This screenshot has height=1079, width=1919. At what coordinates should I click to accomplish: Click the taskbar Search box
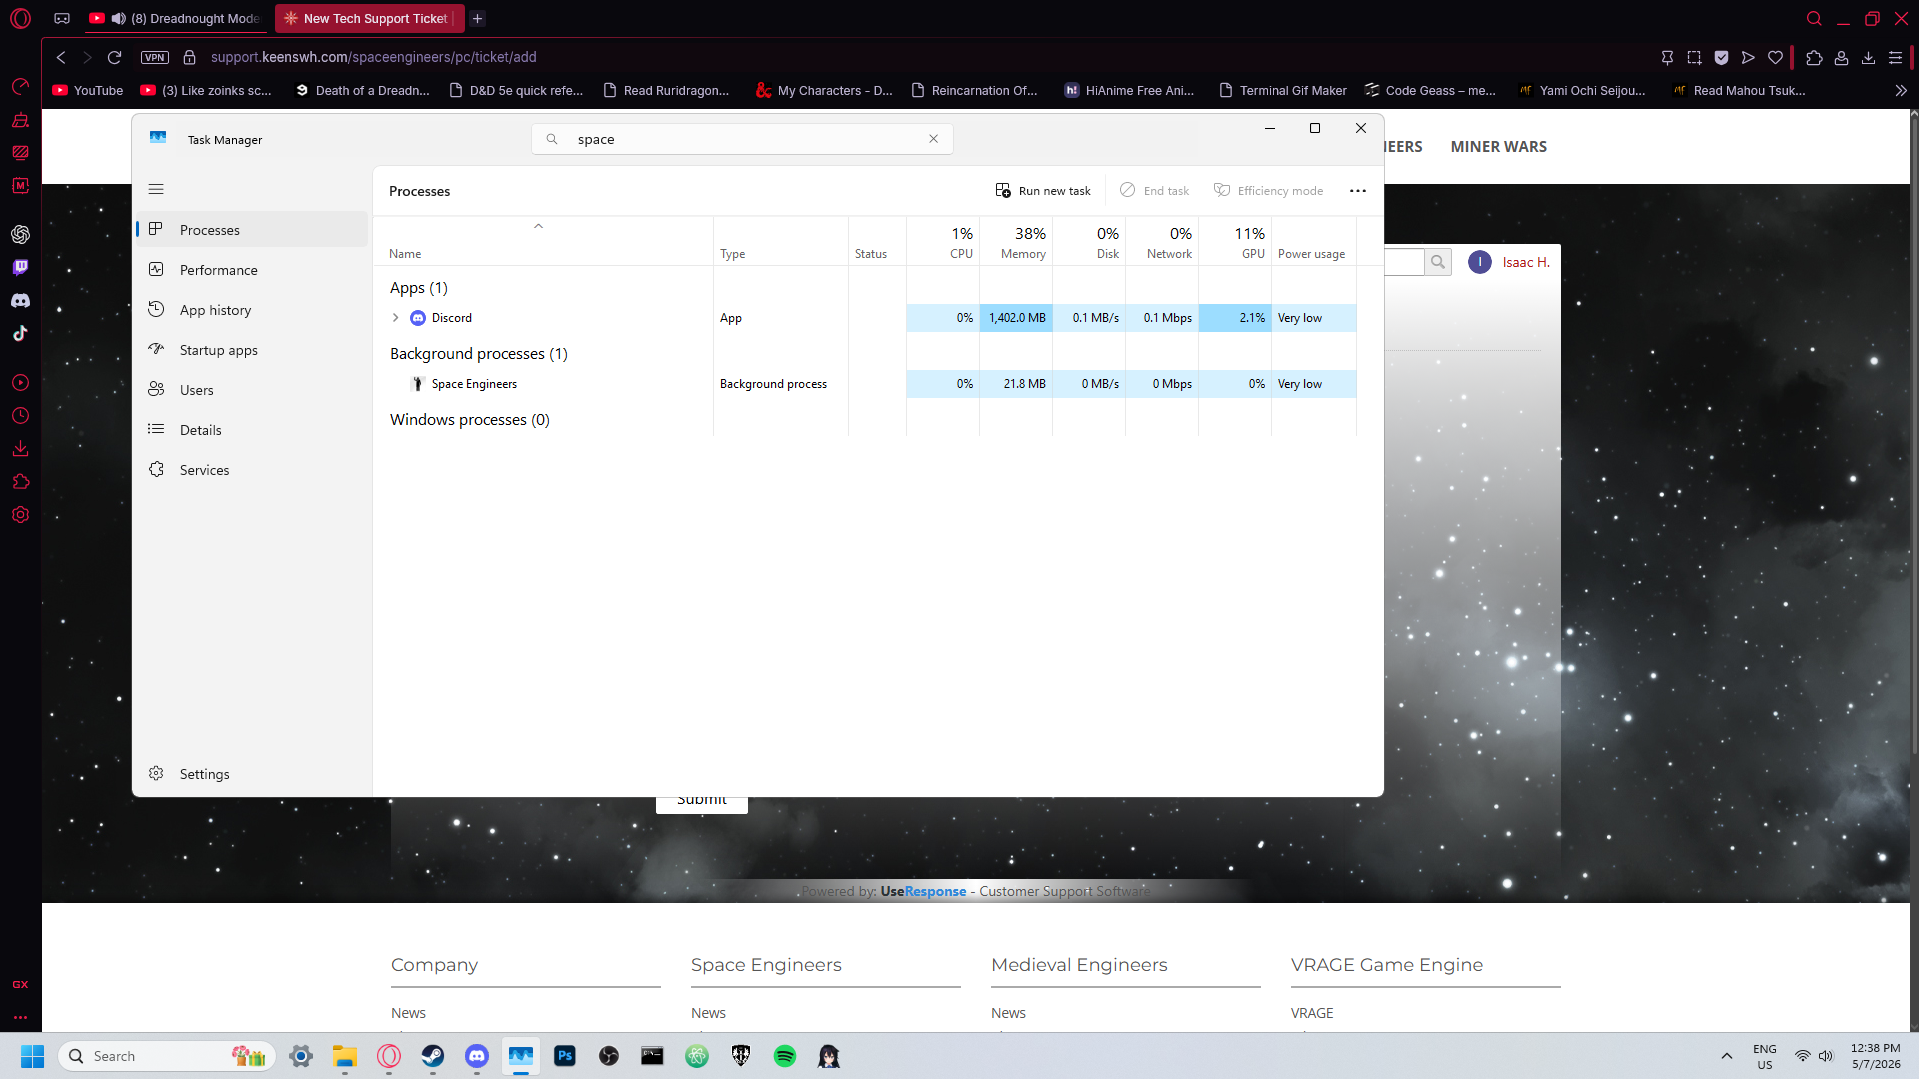point(167,1056)
